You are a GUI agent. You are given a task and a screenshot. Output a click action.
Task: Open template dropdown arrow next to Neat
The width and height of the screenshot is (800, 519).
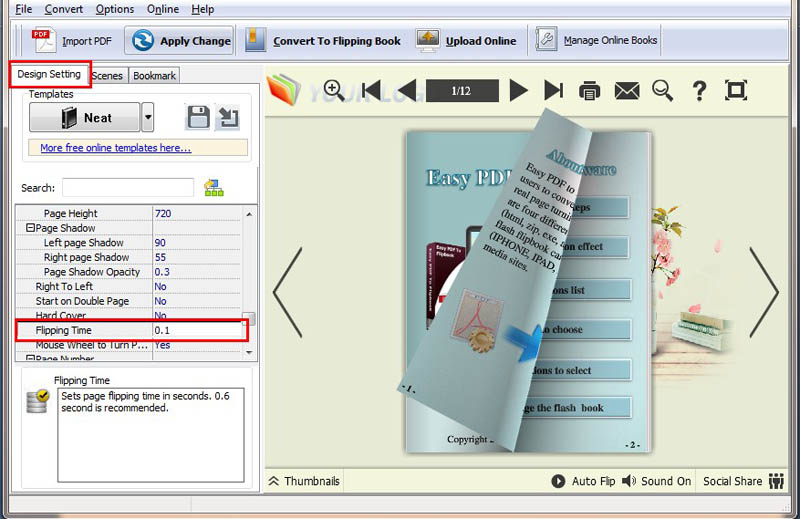(147, 117)
